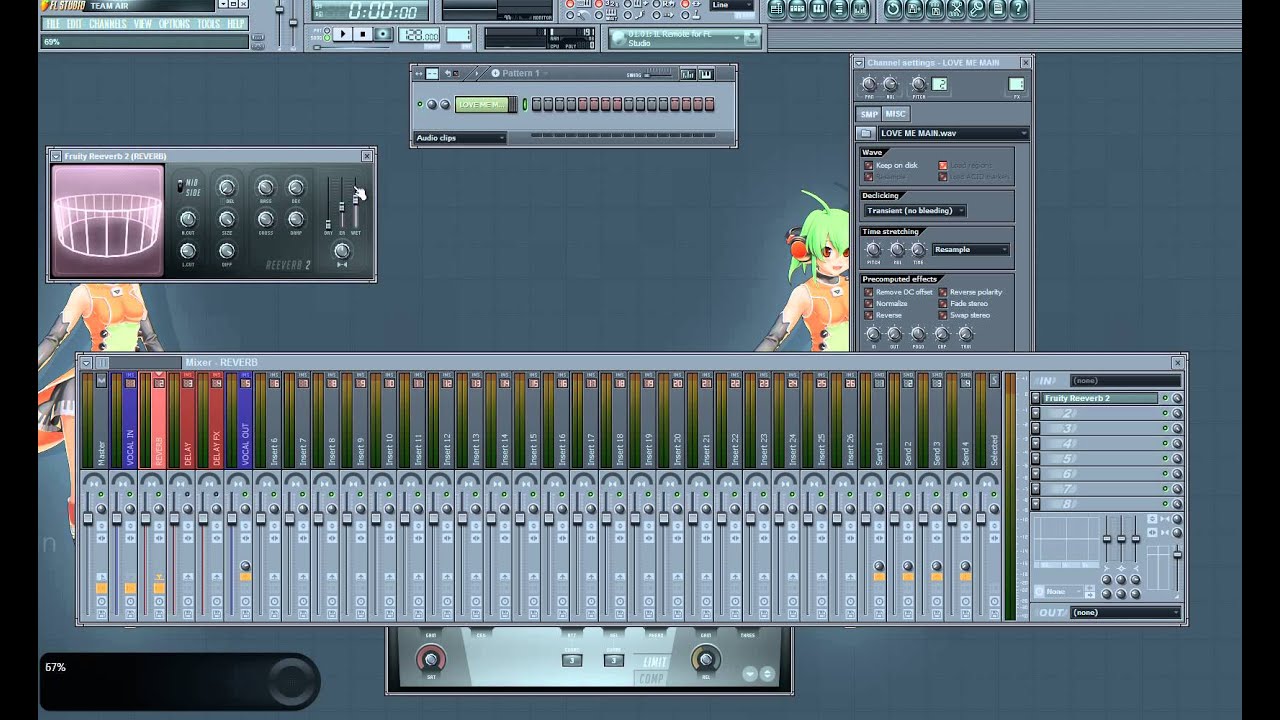Click the SMP tab in Channel settings

pos(870,113)
